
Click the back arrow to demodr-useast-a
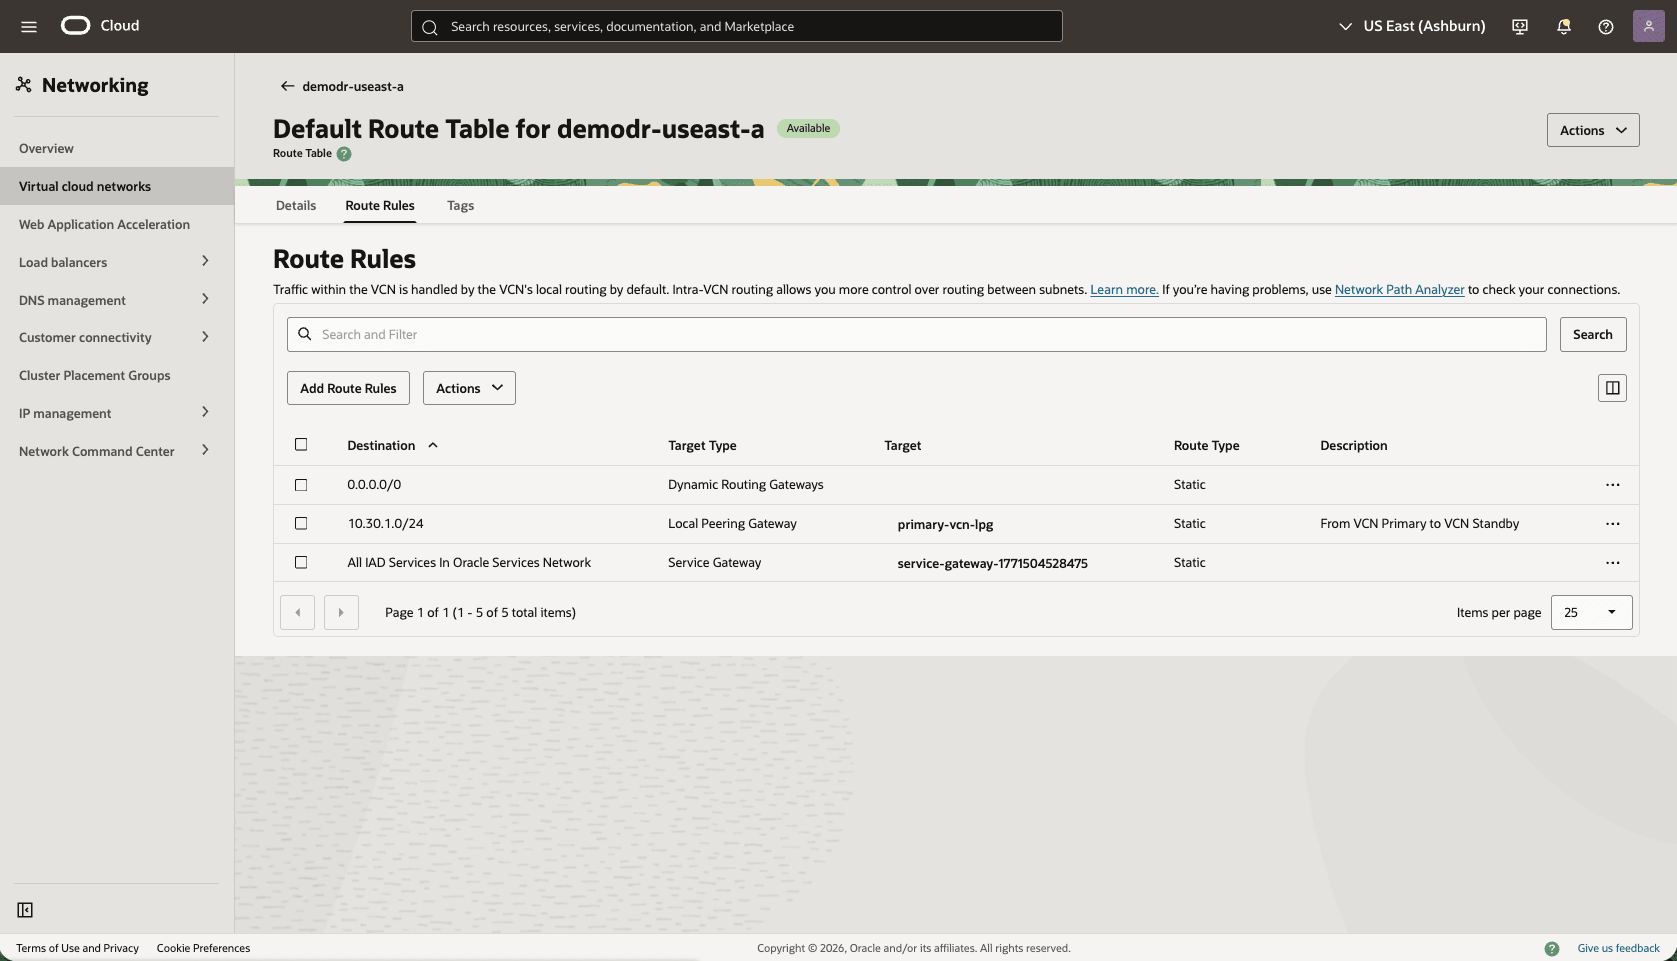point(286,86)
